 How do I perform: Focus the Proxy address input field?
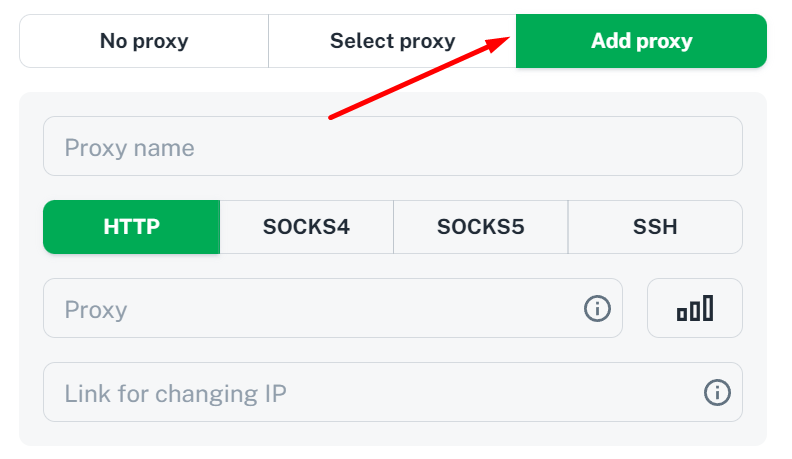coord(333,308)
